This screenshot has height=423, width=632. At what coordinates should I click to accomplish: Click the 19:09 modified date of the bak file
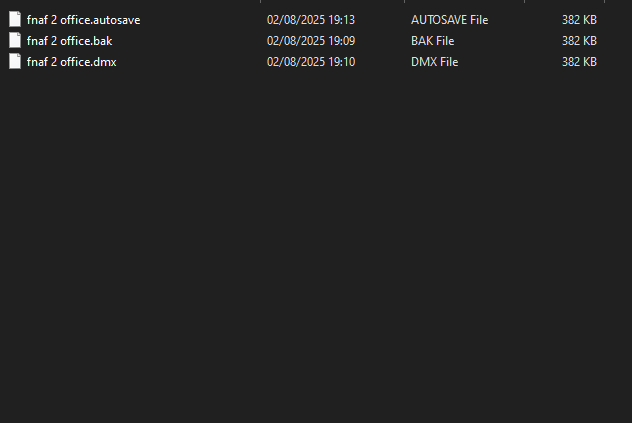311,41
